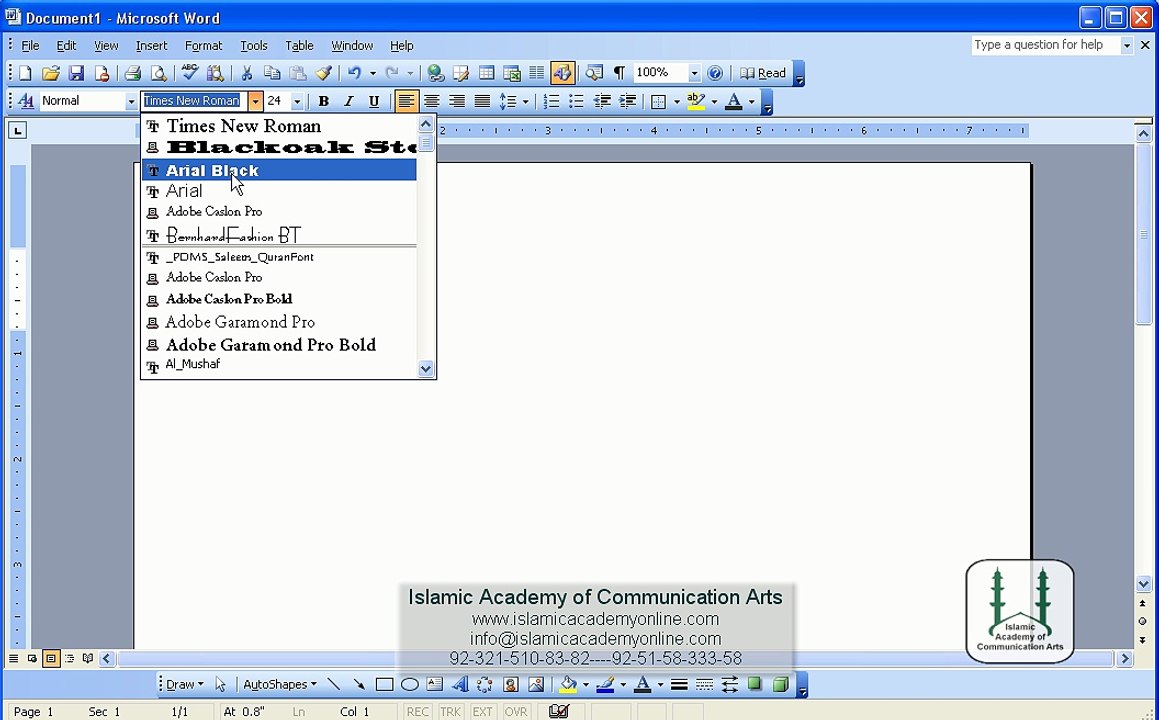Screen dimensions: 1159x720
Task: Cut selection with the scissors icon
Action: tap(247, 73)
